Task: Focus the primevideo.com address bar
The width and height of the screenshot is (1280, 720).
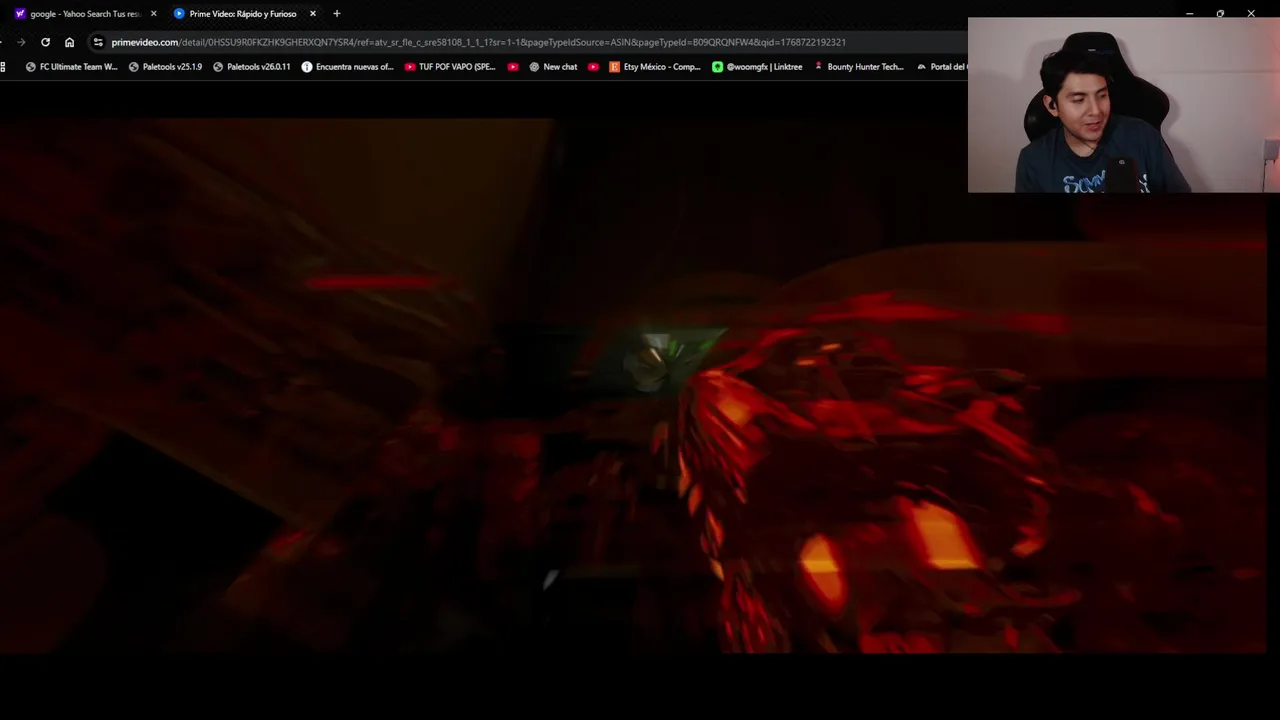Action: pyautogui.click(x=478, y=42)
